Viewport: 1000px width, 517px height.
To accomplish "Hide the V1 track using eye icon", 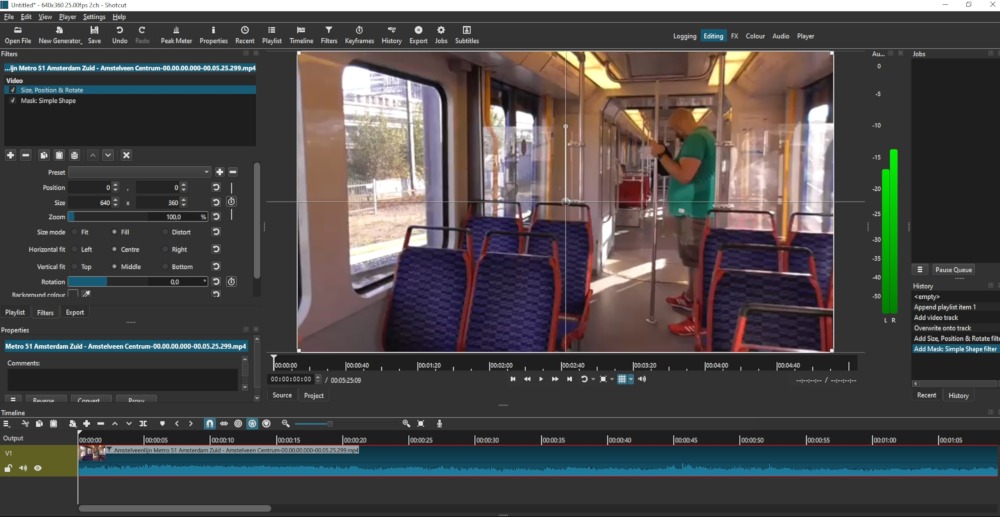I will (x=38, y=468).
